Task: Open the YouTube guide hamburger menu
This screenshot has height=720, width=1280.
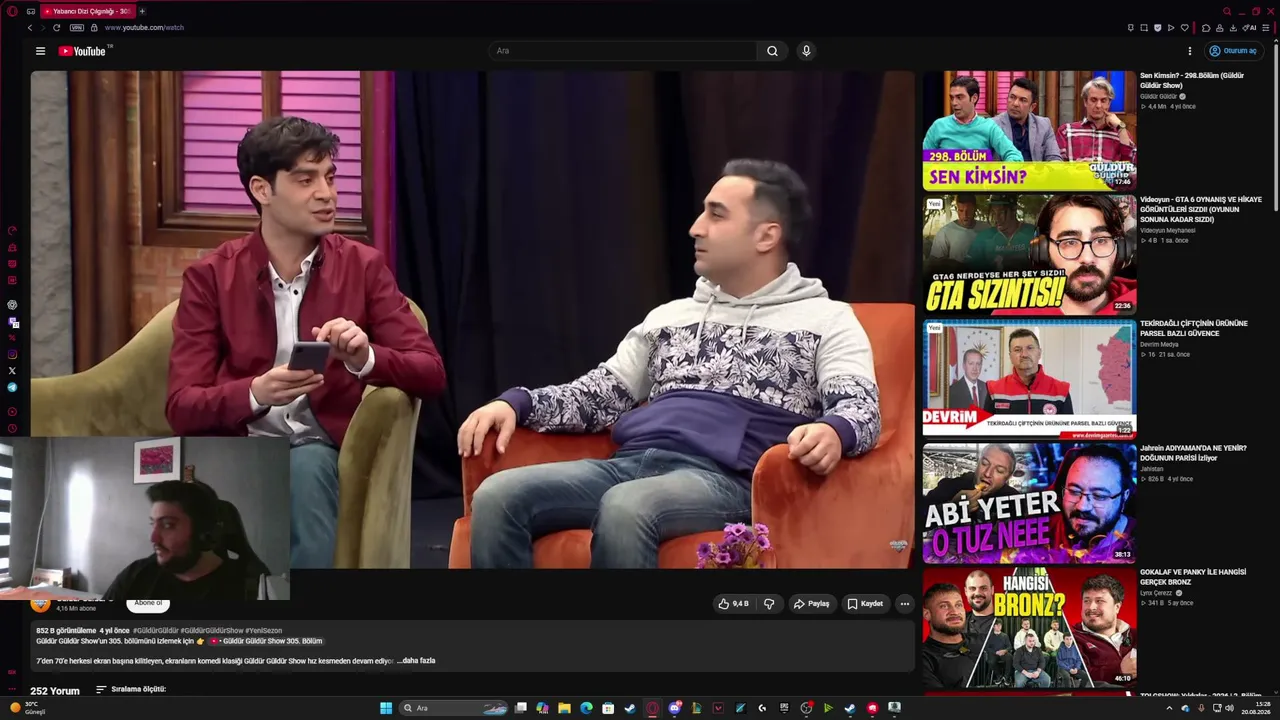Action: (x=40, y=51)
